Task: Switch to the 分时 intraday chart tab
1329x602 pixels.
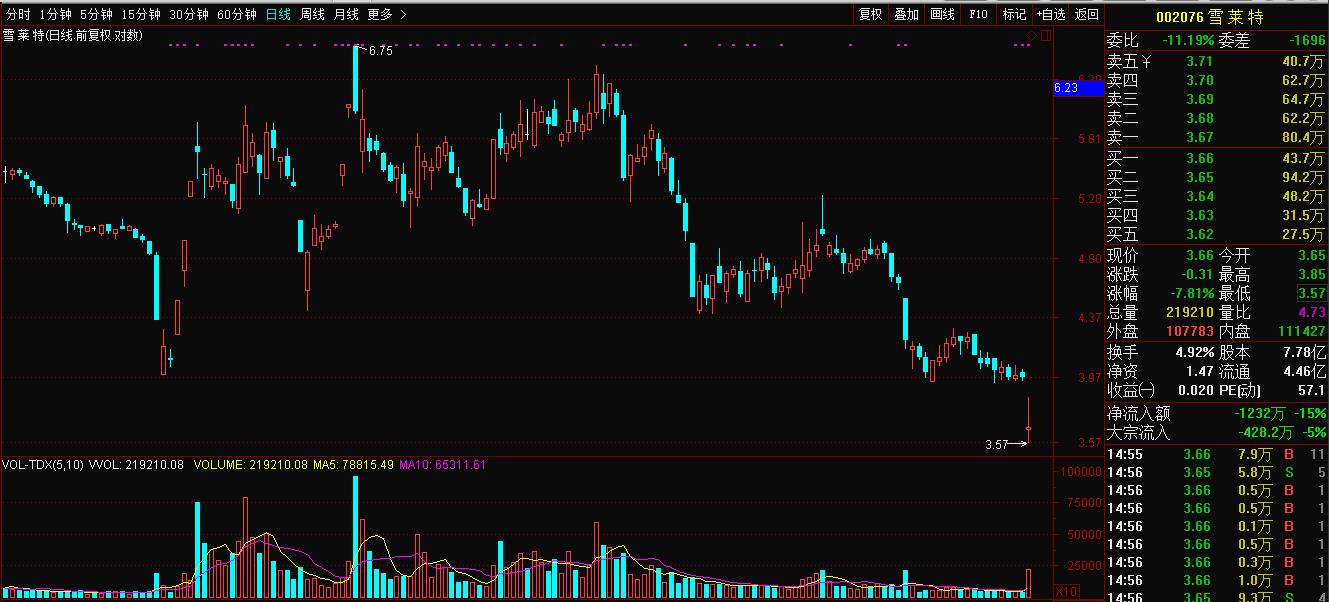Action: click(18, 14)
